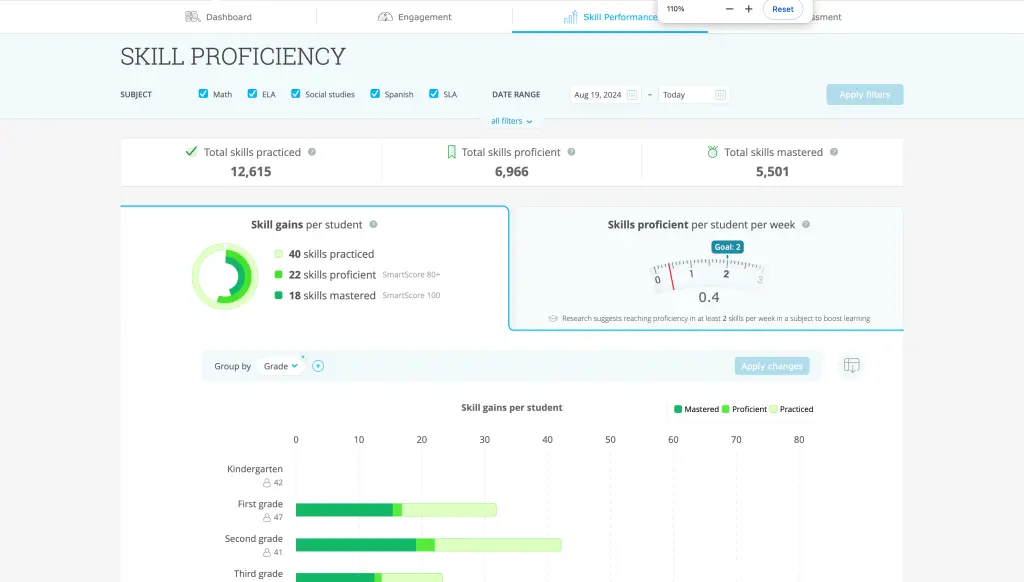Open help for Skills proficient per week
1024x582 pixels.
tap(806, 225)
